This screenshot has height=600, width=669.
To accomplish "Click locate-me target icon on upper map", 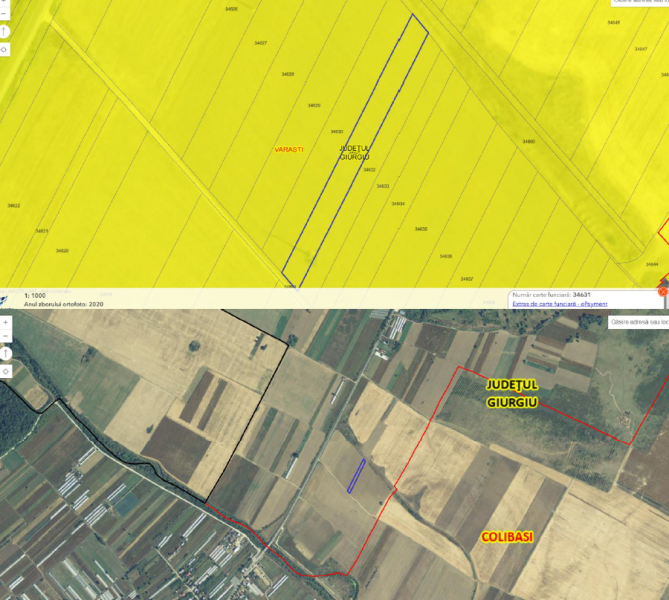I will [5, 48].
